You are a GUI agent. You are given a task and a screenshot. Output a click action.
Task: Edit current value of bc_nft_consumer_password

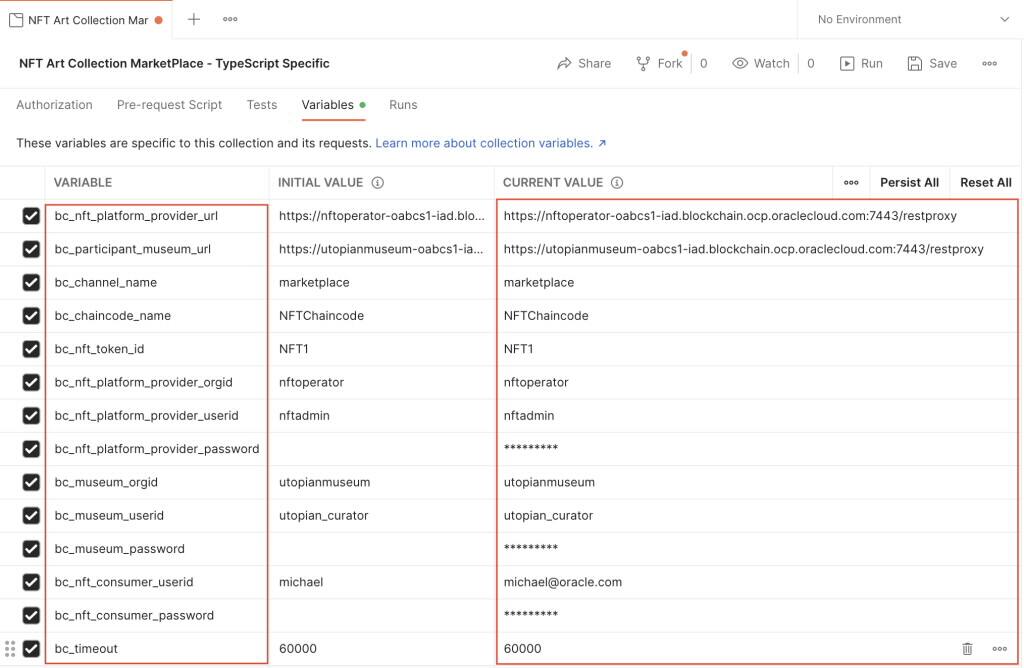(x=757, y=615)
